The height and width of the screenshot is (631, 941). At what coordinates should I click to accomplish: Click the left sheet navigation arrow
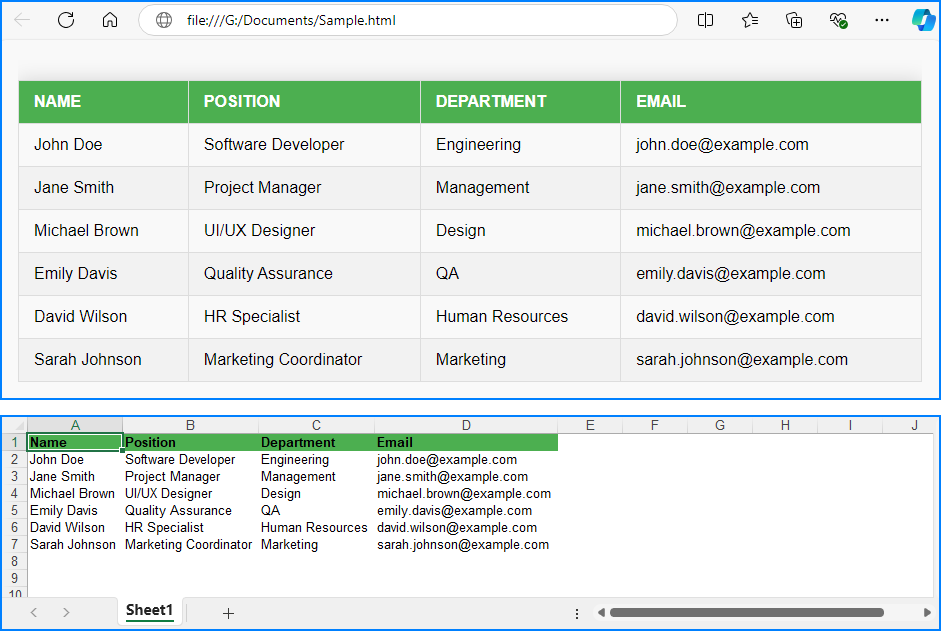click(33, 612)
